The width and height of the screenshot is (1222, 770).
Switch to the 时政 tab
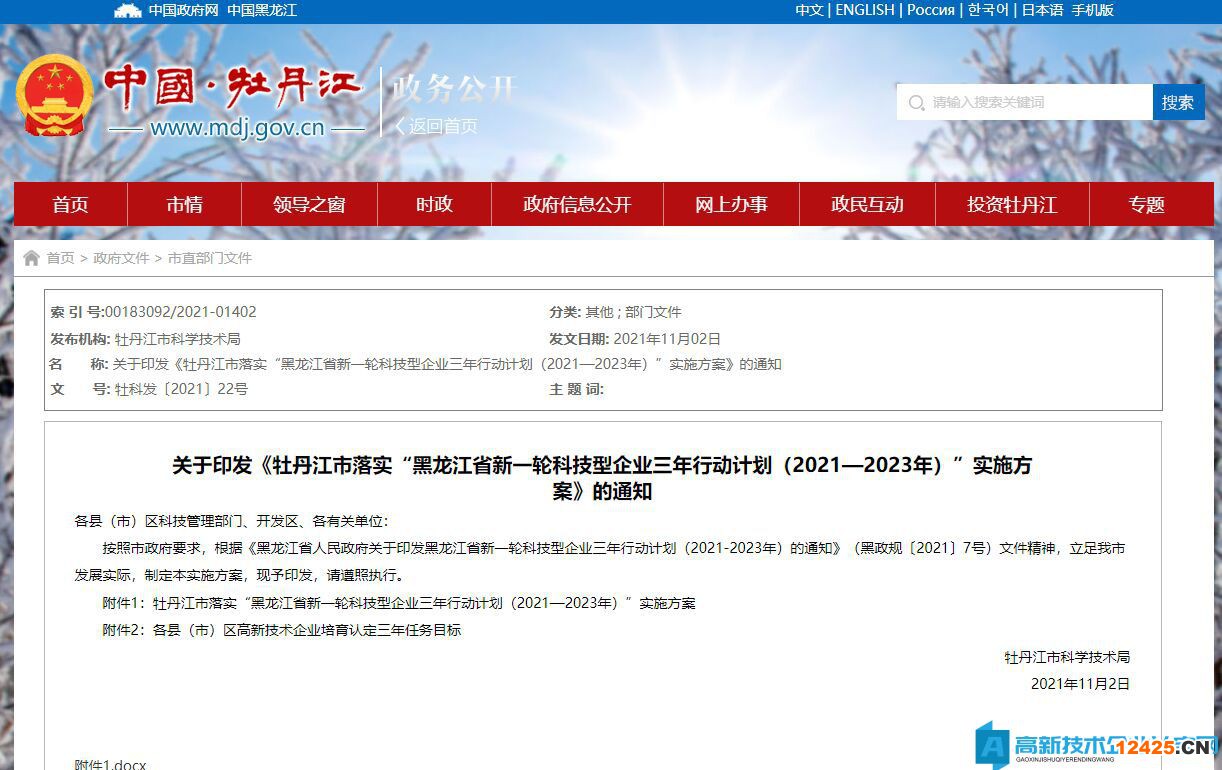click(x=433, y=204)
